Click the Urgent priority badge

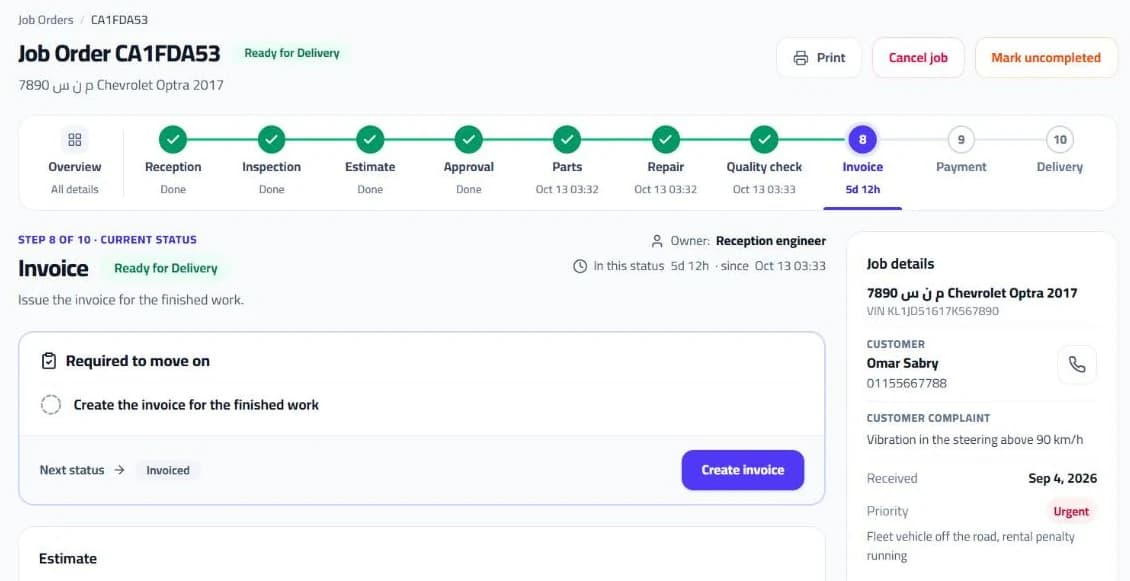[x=1072, y=512]
